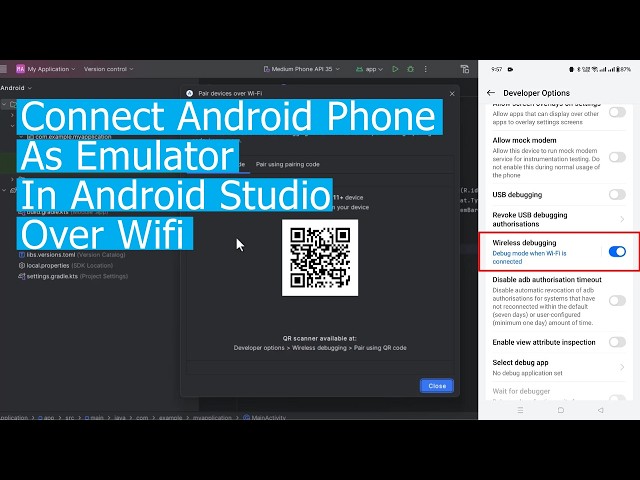Screen dimensions: 640x480
Task: Click the Android Studio icon in the dialog title
Action: coord(189,93)
